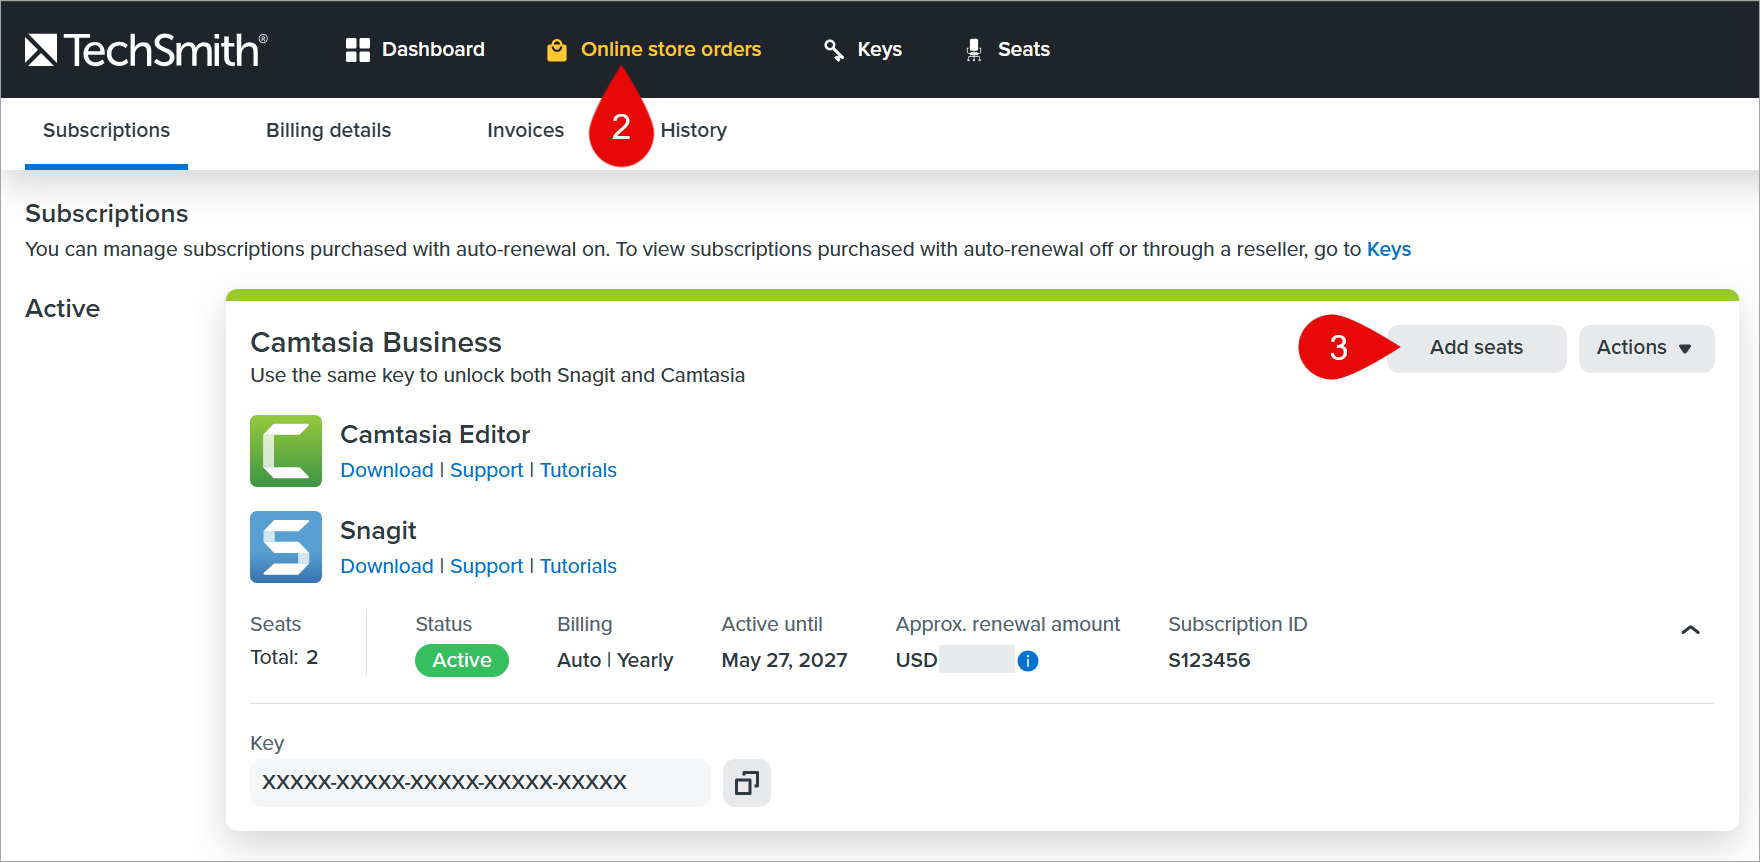1760x862 pixels.
Task: Open the Dashboard grid icon
Action: (357, 50)
